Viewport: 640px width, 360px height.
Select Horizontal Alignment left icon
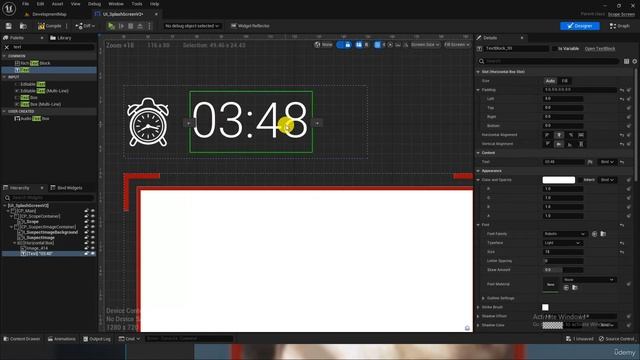click(548, 135)
